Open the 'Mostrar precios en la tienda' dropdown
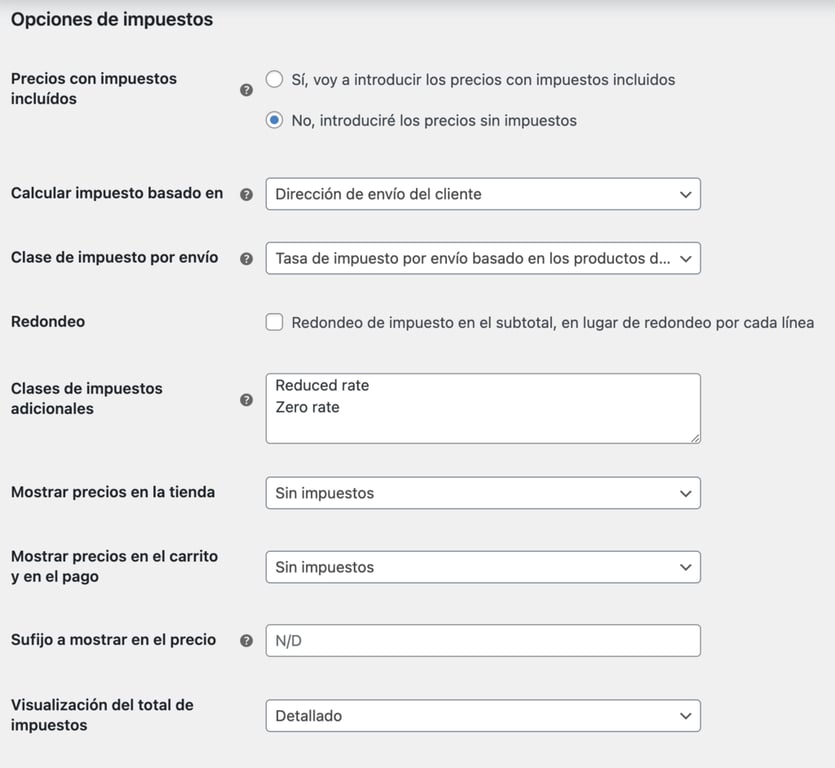This screenshot has width=835, height=768. click(x=482, y=493)
